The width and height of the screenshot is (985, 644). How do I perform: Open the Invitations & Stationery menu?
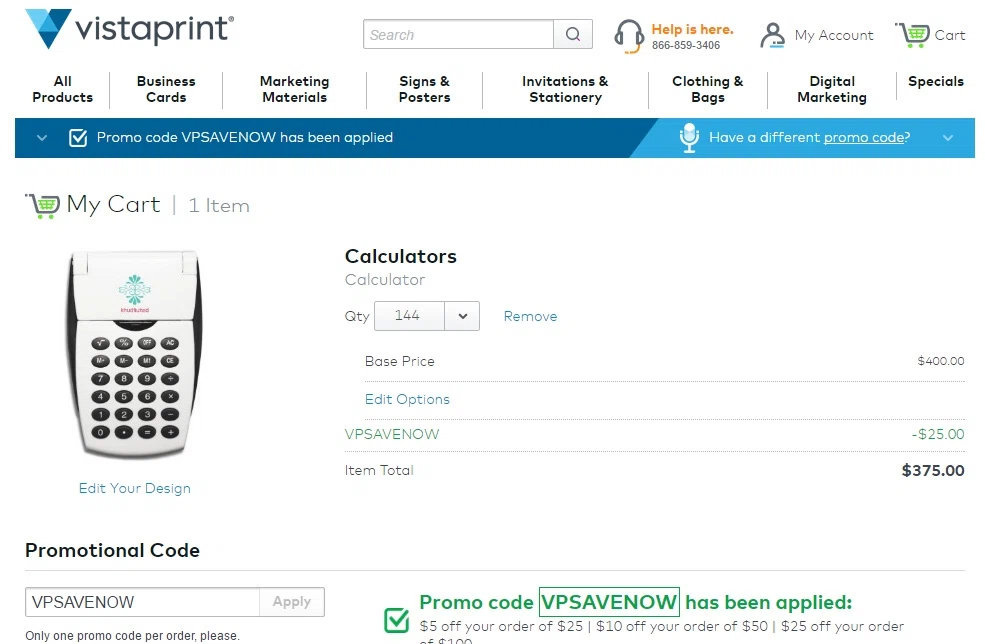(565, 89)
